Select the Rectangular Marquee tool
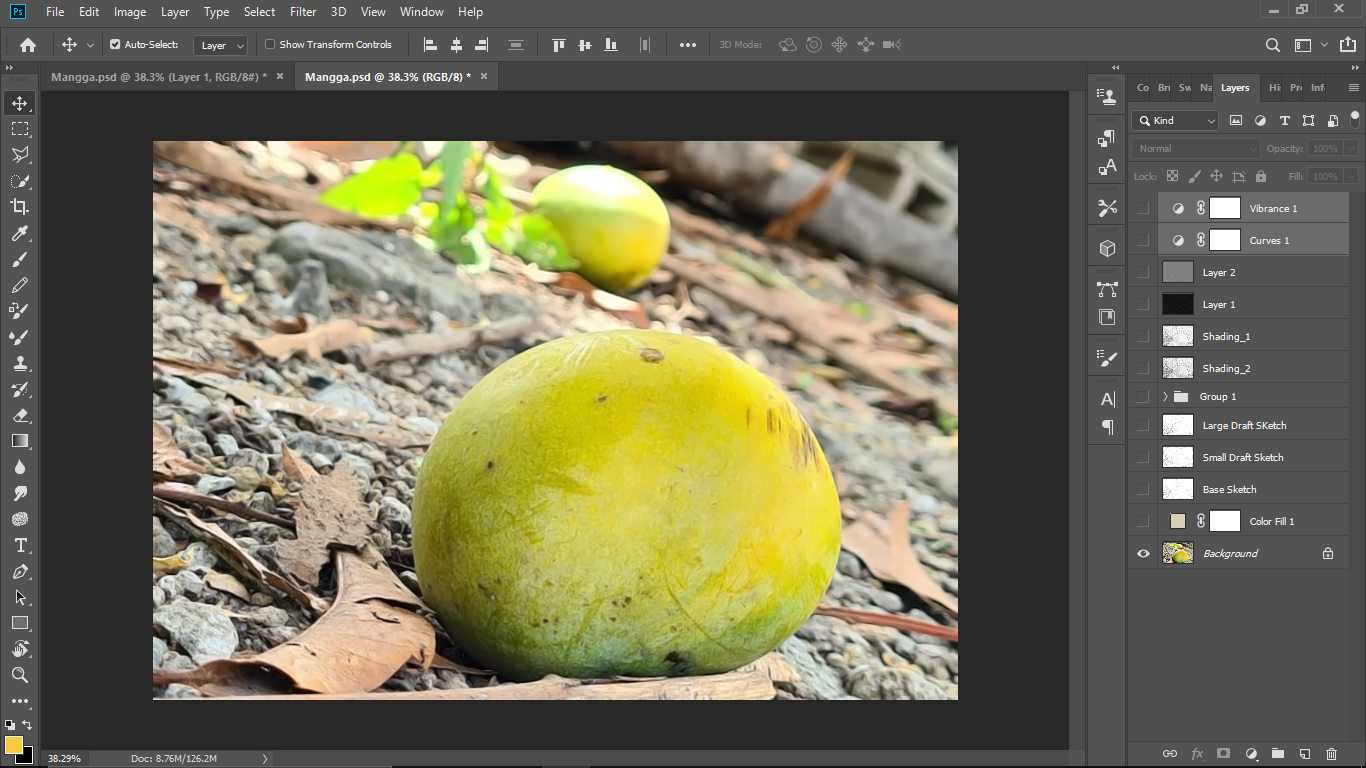This screenshot has height=768, width=1366. coord(20,129)
